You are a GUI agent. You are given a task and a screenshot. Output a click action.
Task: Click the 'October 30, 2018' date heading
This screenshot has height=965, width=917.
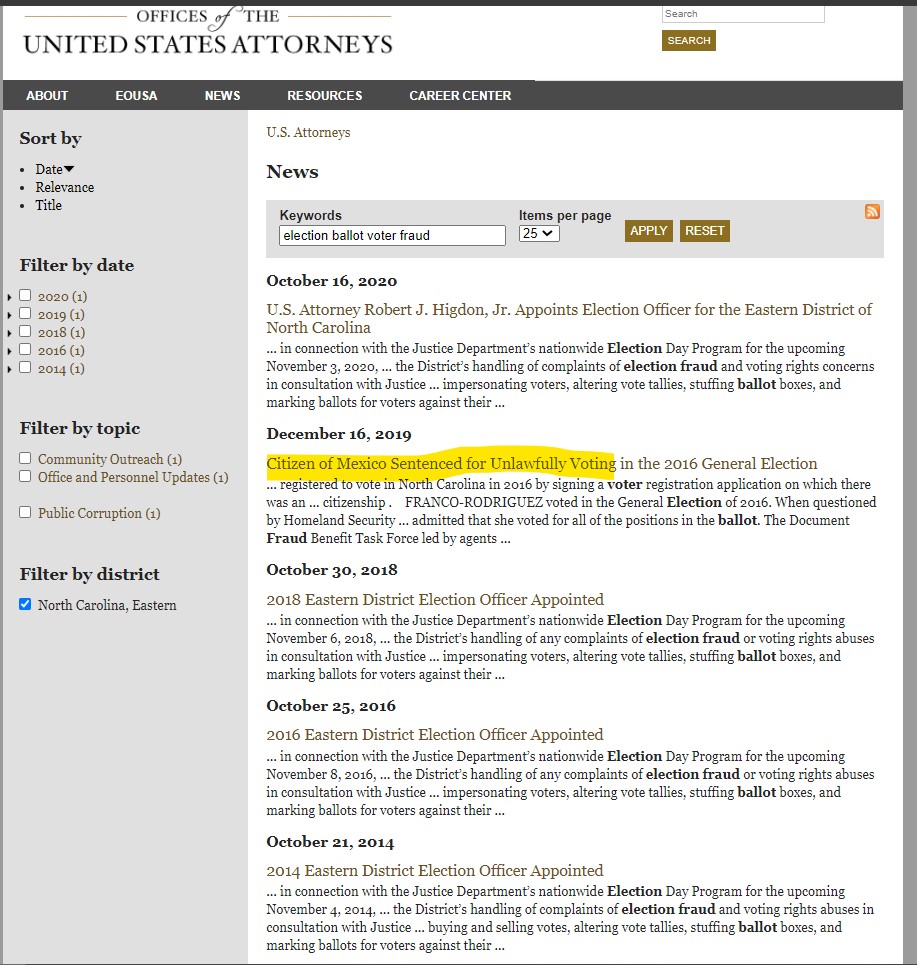[x=332, y=570]
